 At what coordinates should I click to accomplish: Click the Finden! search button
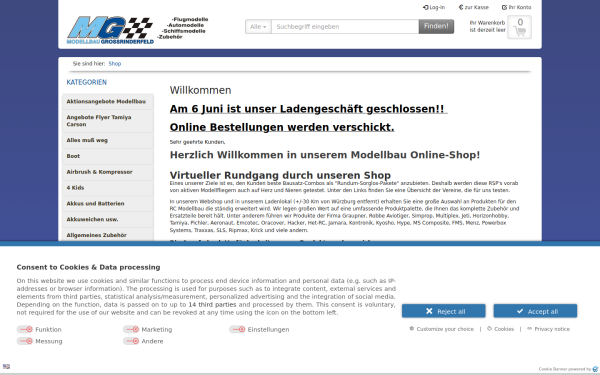pyautogui.click(x=436, y=26)
